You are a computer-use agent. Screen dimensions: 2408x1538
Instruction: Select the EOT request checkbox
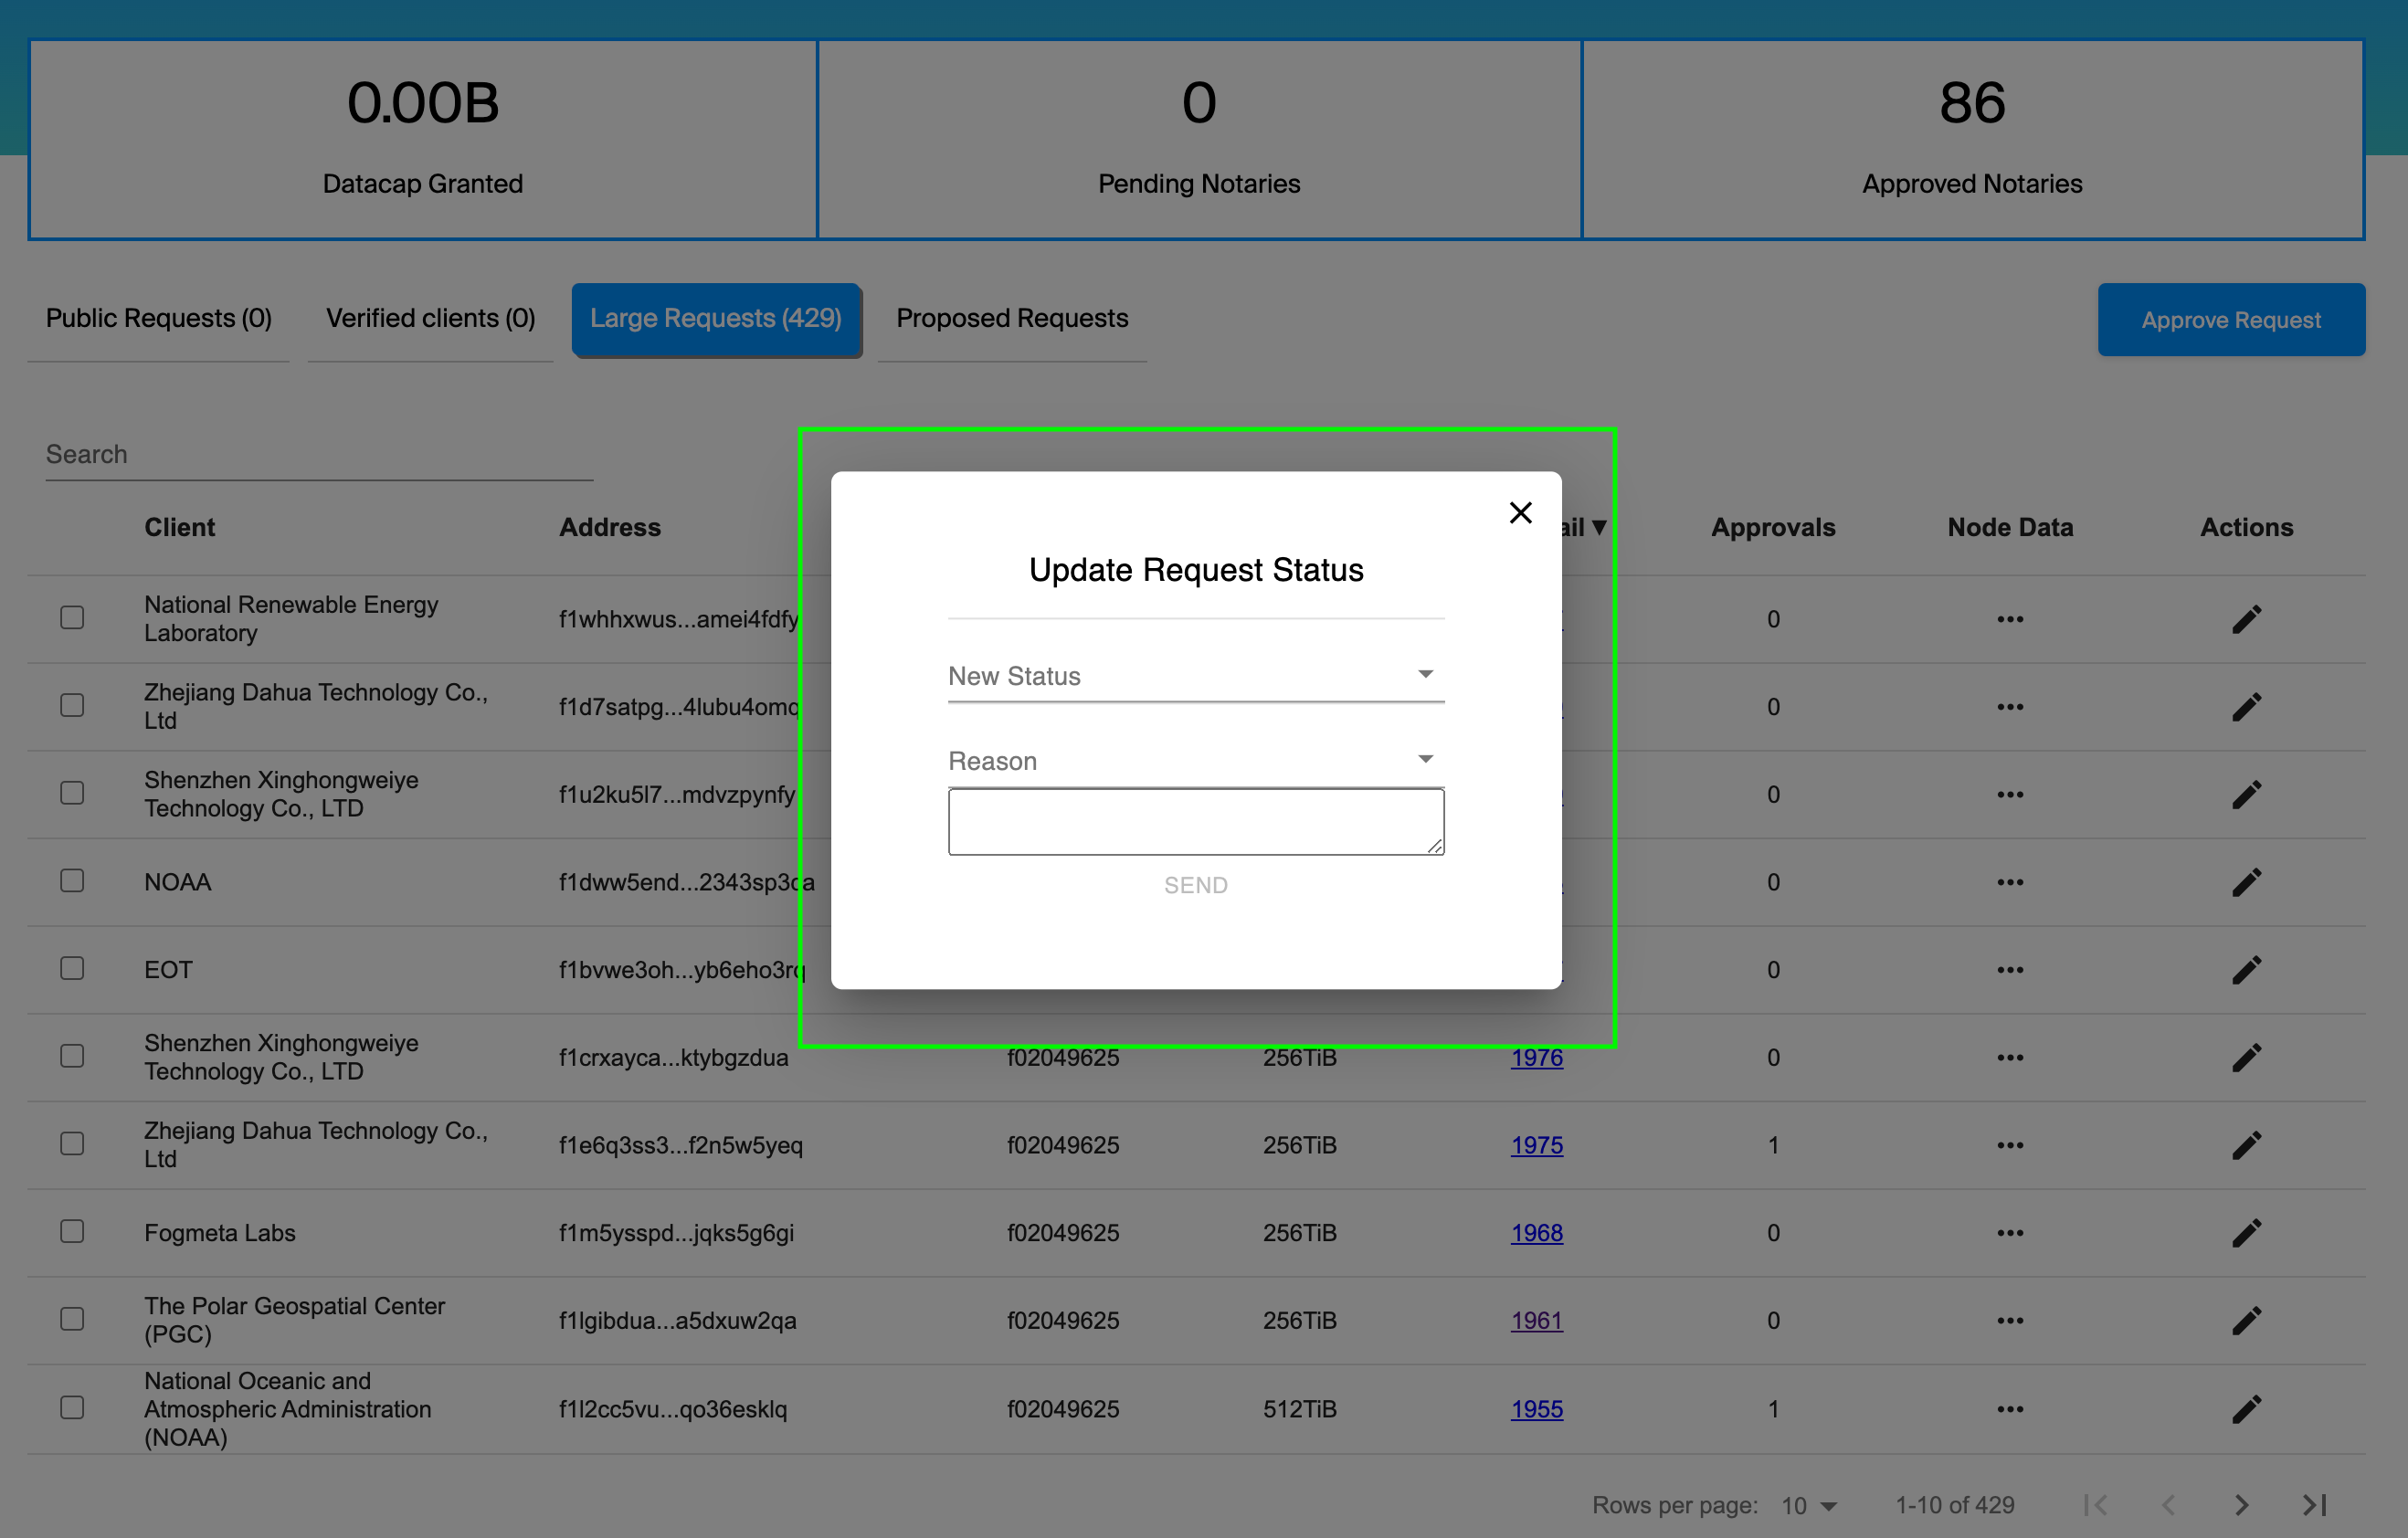(x=71, y=968)
